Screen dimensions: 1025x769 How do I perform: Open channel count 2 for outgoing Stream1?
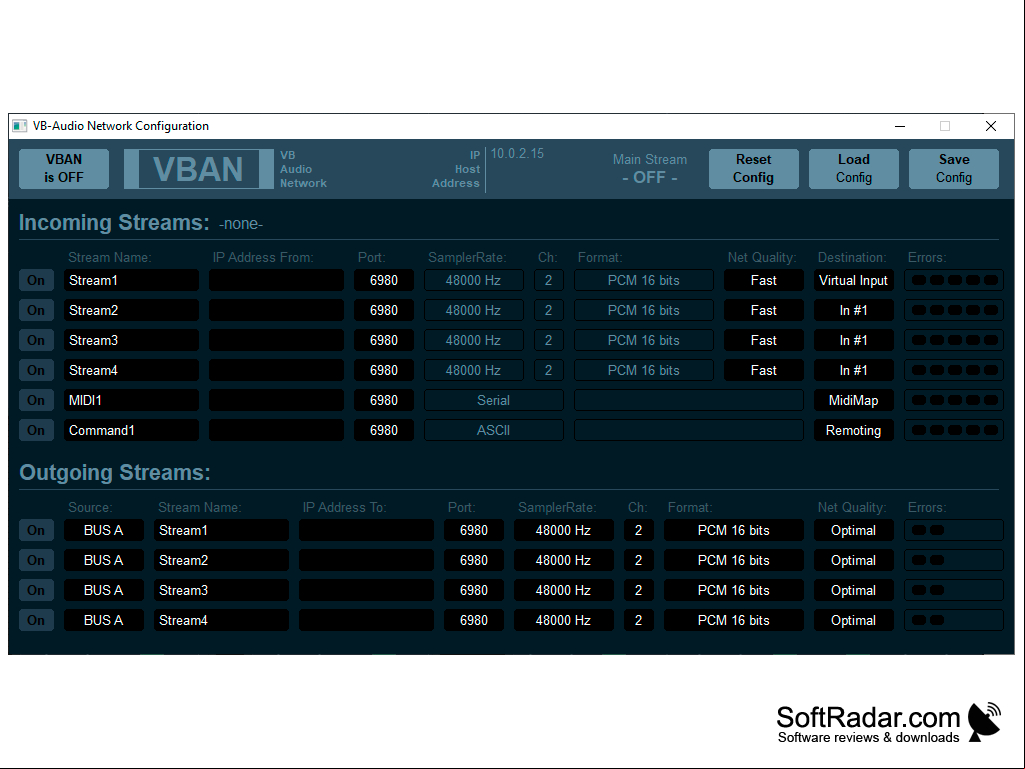click(639, 530)
